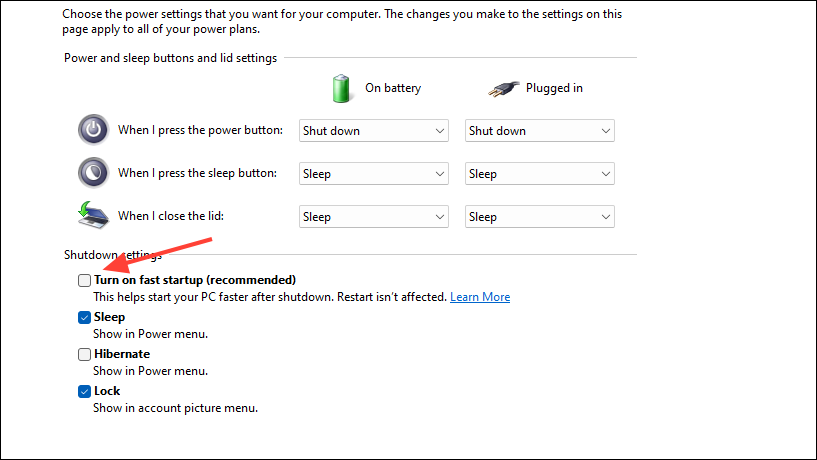Viewport: 817px width, 460px height.
Task: Click the power plug icon
Action: (x=504, y=89)
